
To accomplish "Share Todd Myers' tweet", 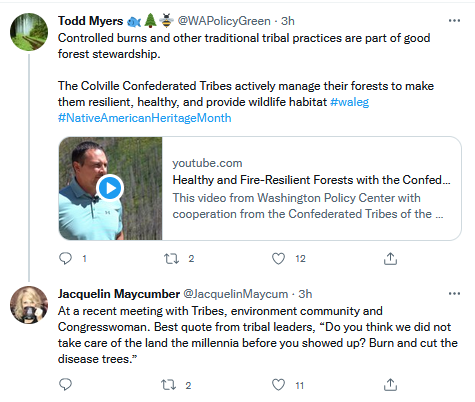I will pos(390,258).
